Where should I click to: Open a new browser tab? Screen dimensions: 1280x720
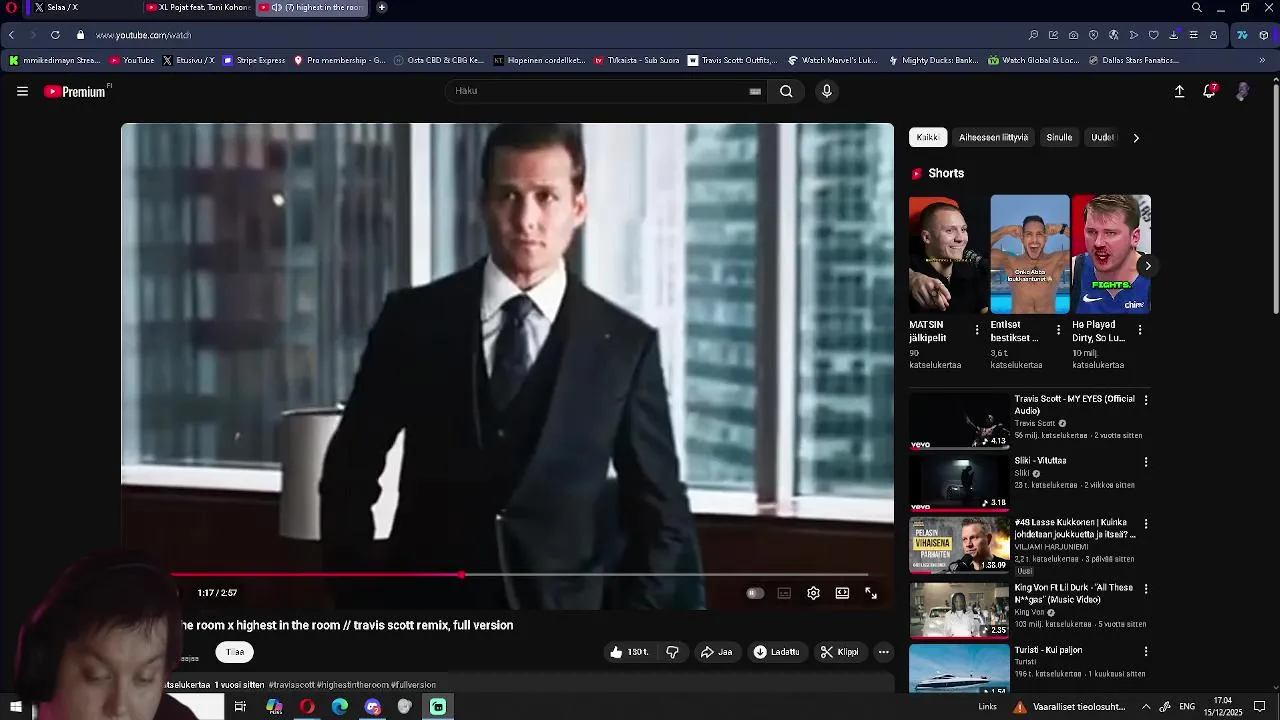tap(381, 7)
